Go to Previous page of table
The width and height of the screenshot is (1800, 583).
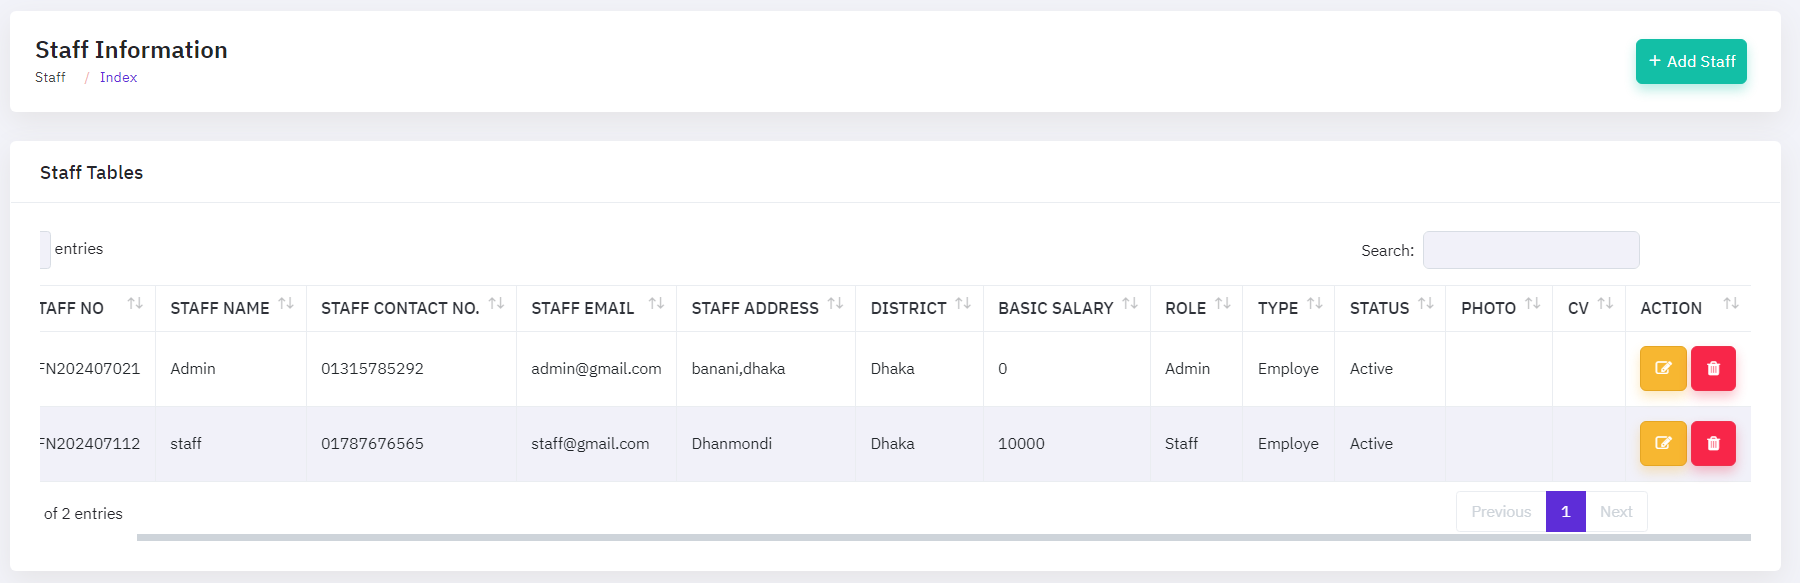[1500, 512]
